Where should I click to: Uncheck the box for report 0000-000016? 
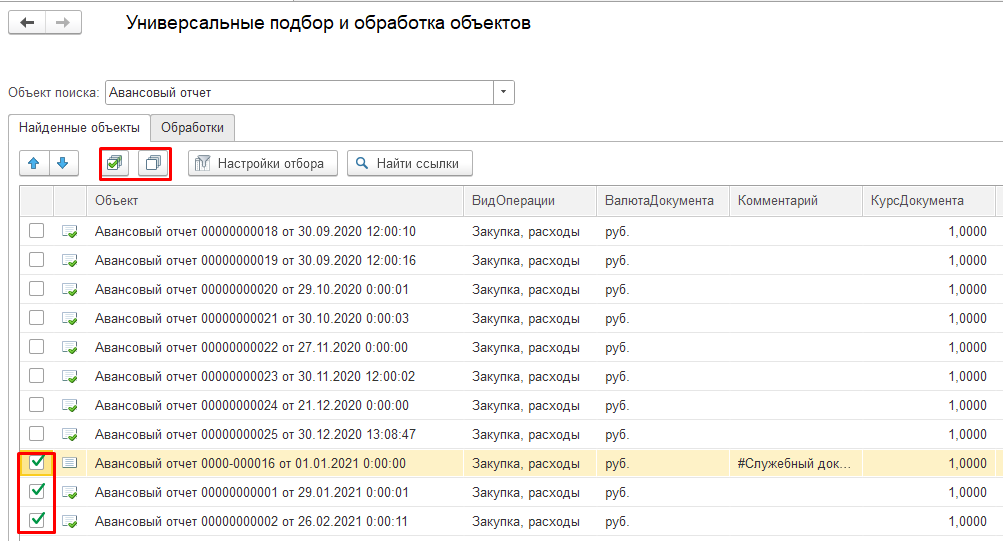[x=37, y=463]
